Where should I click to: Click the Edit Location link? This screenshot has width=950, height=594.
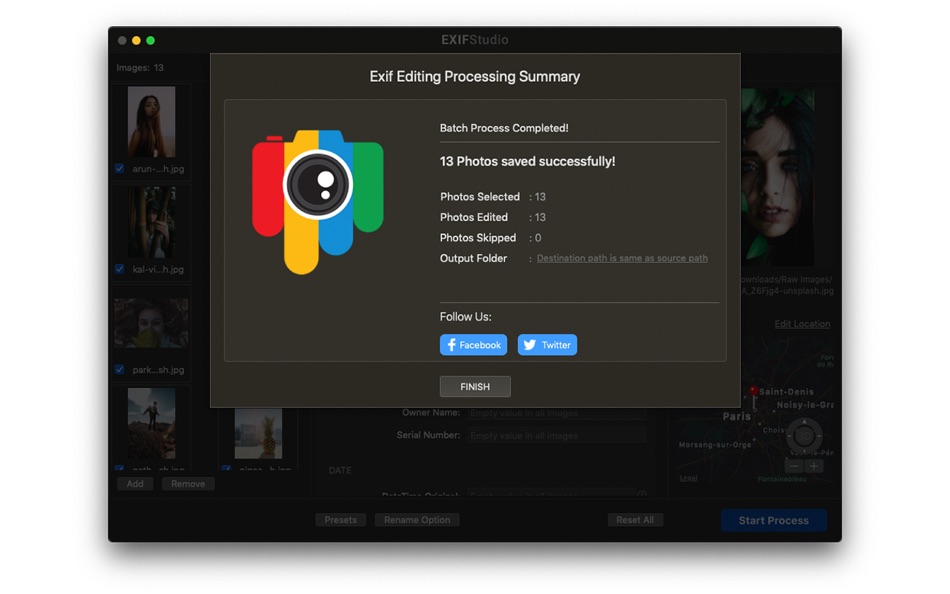(802, 324)
